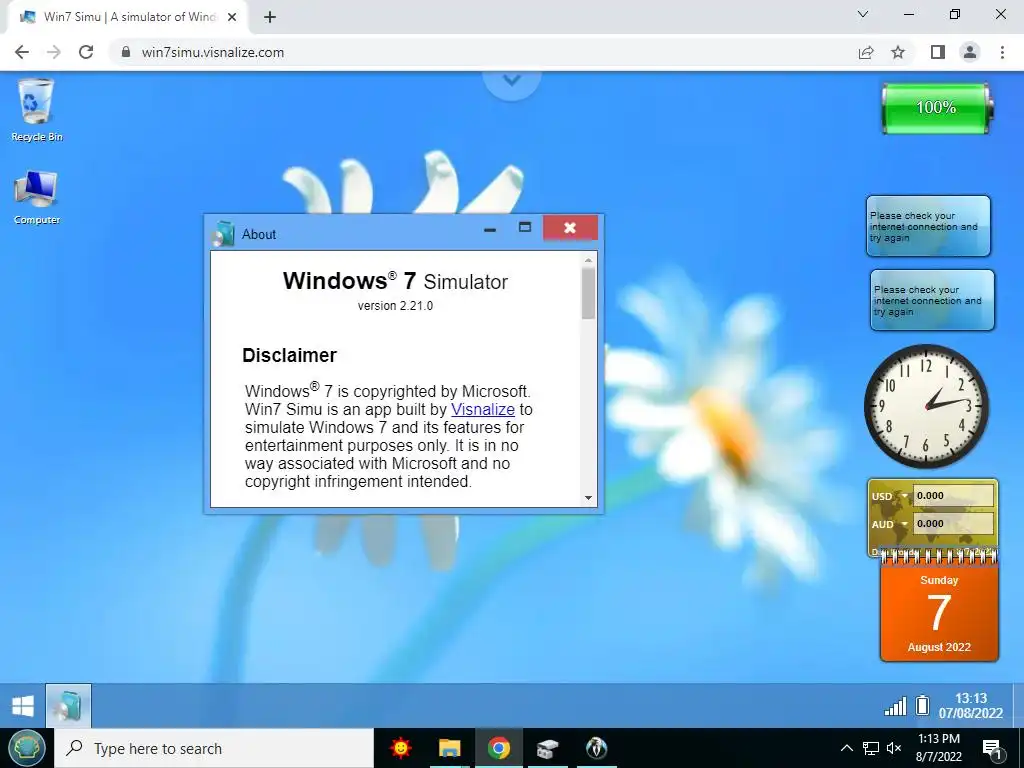Click the Type here to search box
This screenshot has height=768, width=1024.
214,748
